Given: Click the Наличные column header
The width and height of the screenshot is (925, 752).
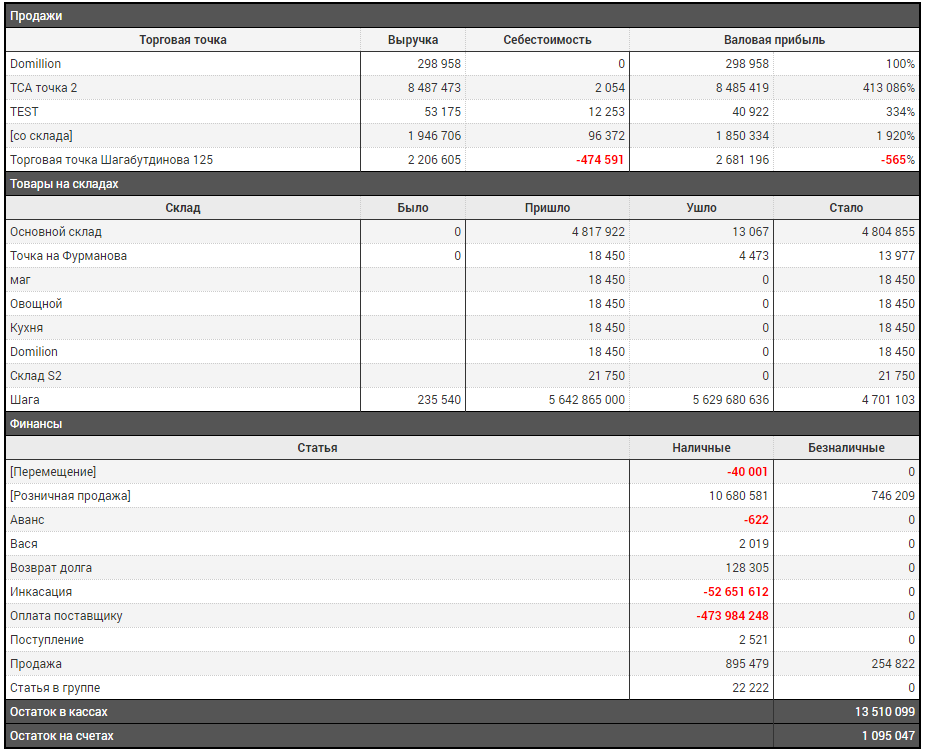Looking at the screenshot, I should point(701,448).
